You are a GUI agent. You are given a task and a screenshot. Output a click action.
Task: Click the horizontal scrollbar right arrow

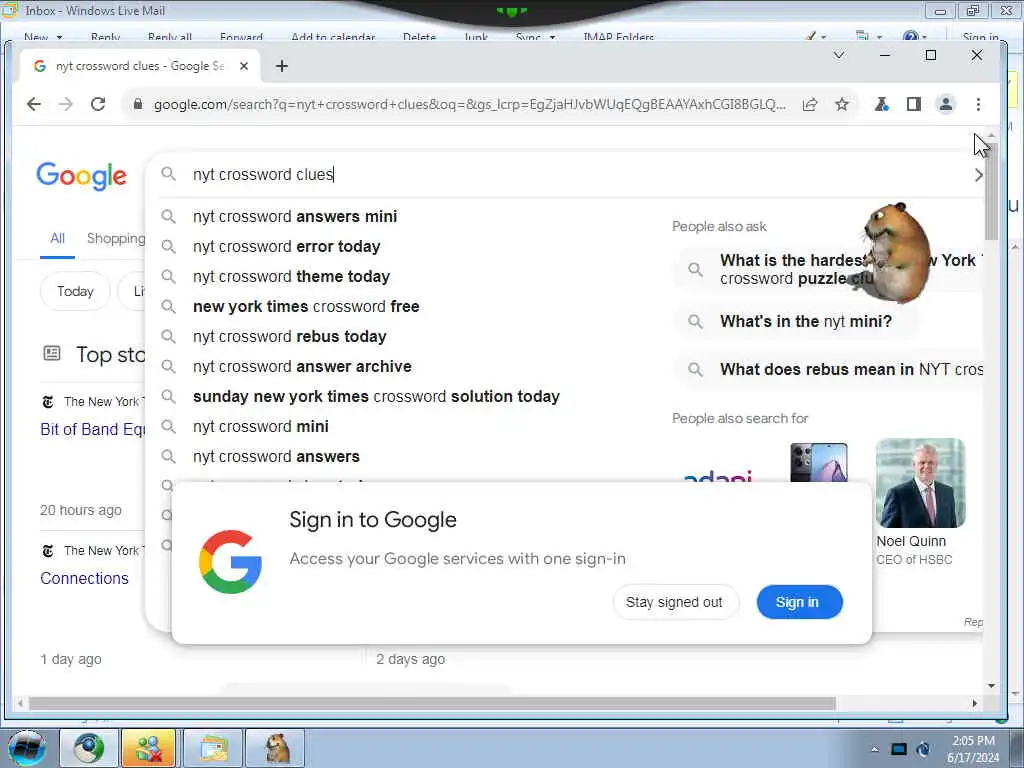pyautogui.click(x=975, y=703)
